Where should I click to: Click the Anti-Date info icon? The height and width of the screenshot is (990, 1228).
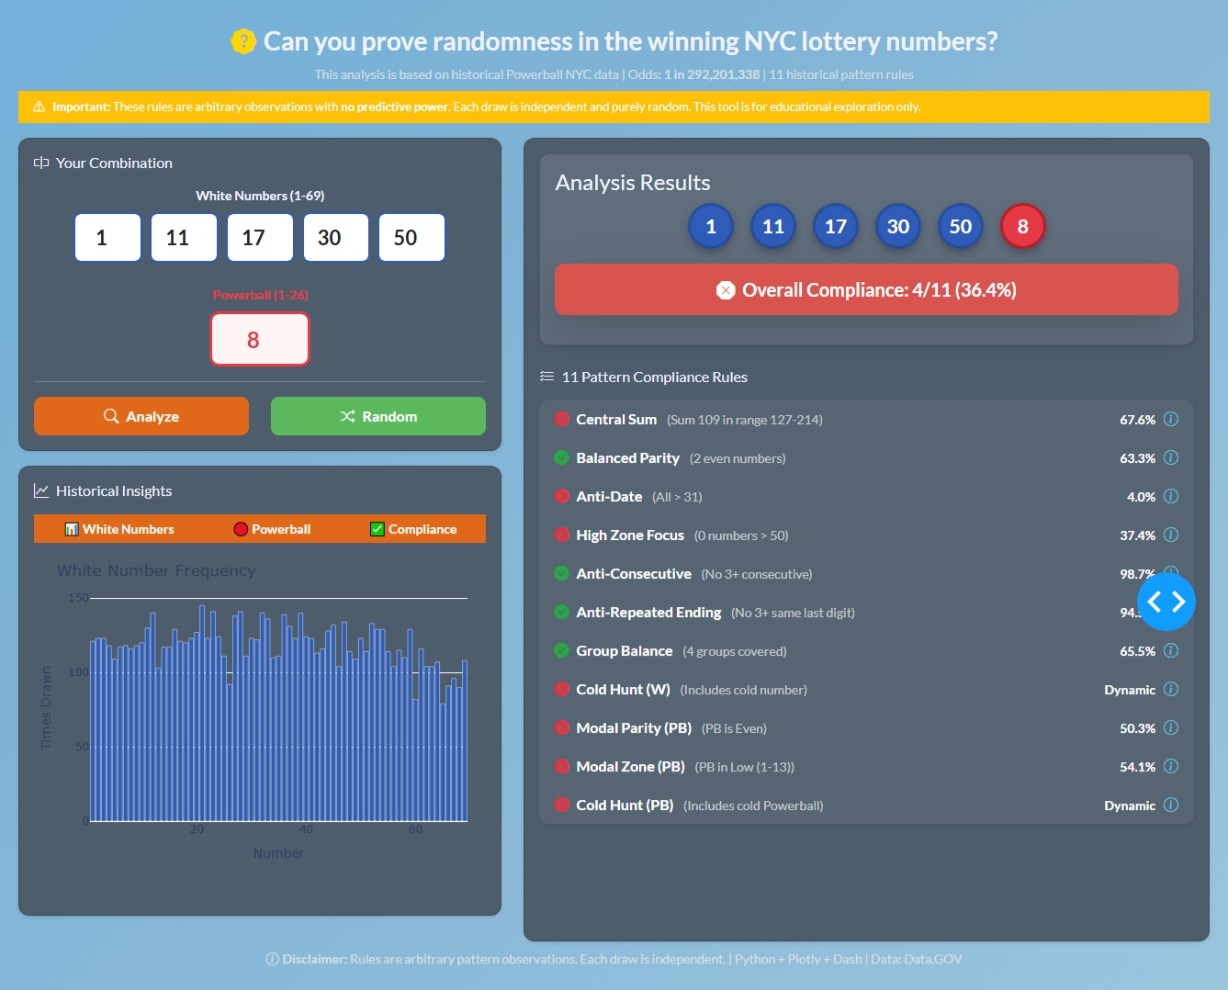tap(1171, 496)
